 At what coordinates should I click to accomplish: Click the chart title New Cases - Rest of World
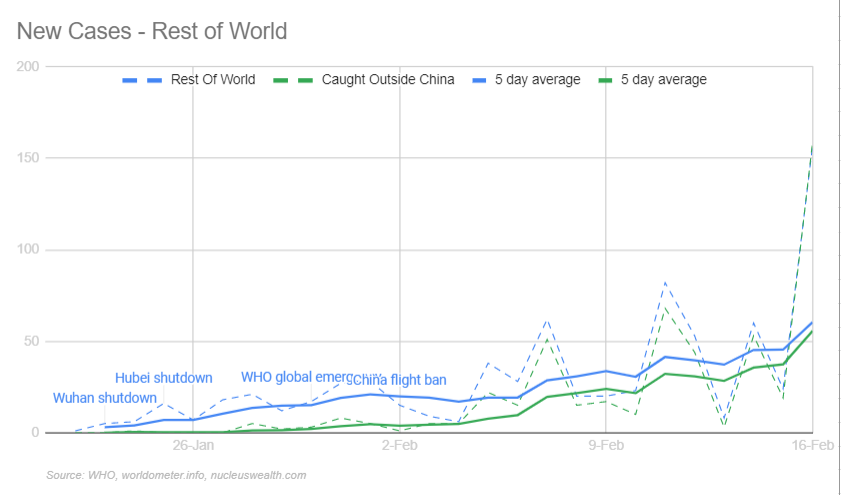pyautogui.click(x=152, y=31)
